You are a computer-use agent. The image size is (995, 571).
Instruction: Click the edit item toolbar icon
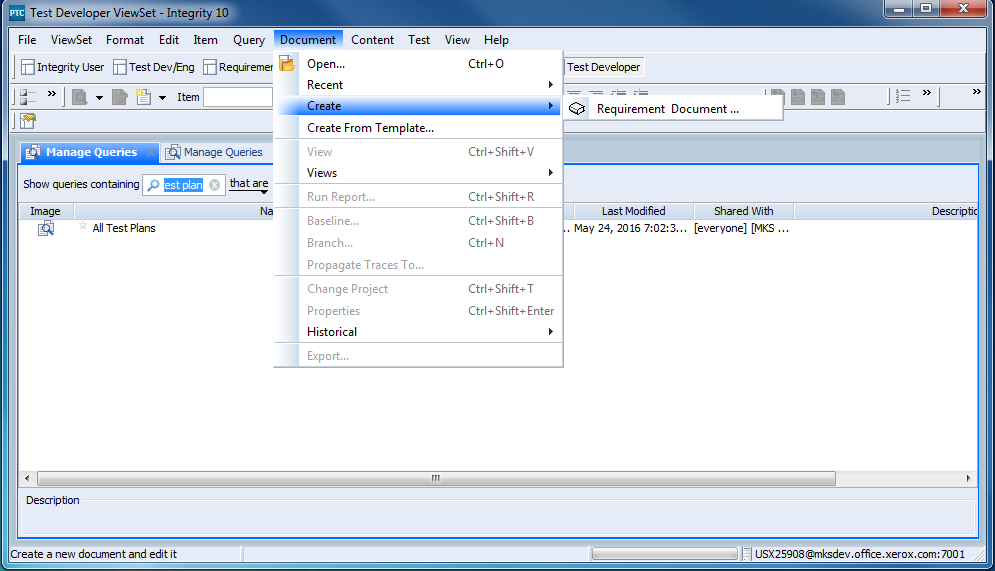pos(119,97)
